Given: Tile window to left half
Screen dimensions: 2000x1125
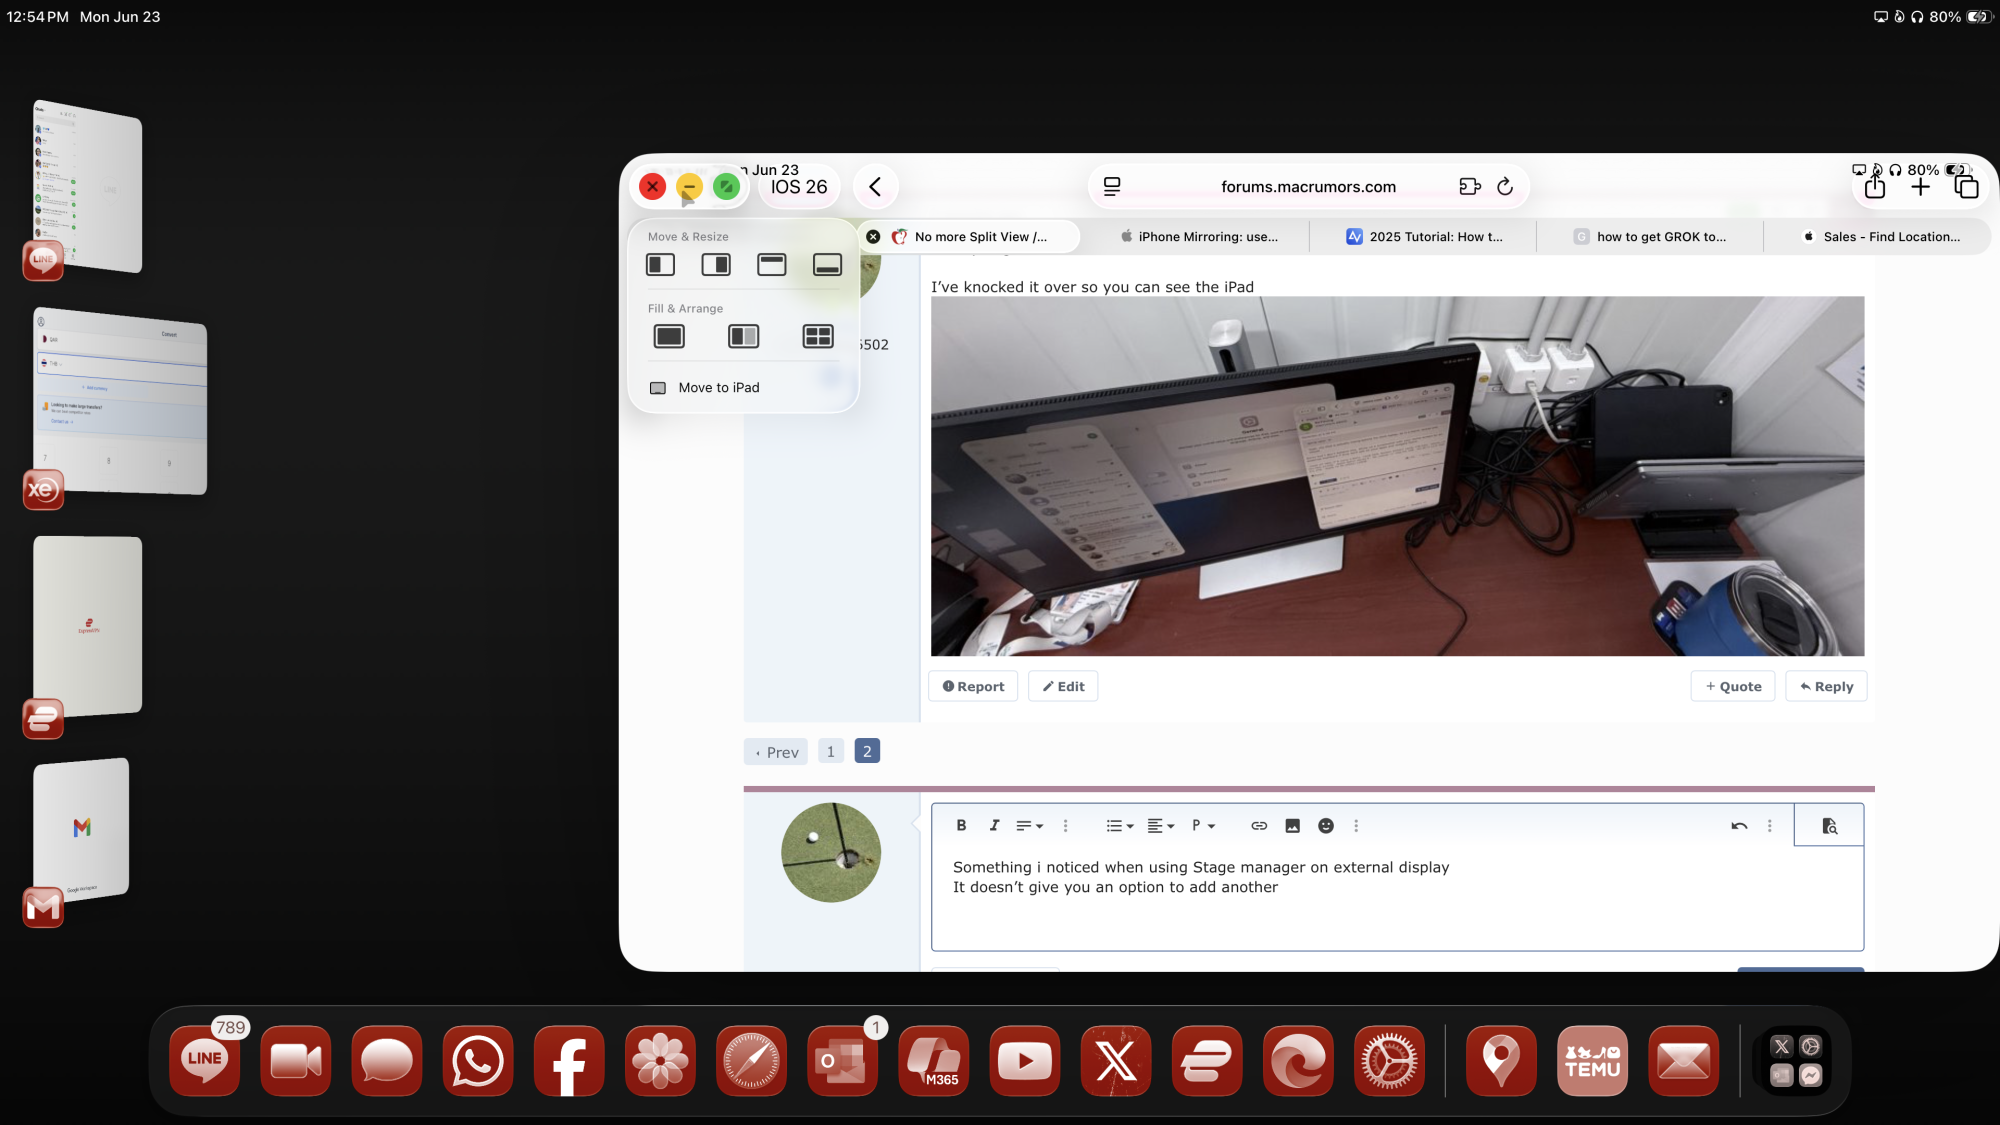Looking at the screenshot, I should (660, 265).
